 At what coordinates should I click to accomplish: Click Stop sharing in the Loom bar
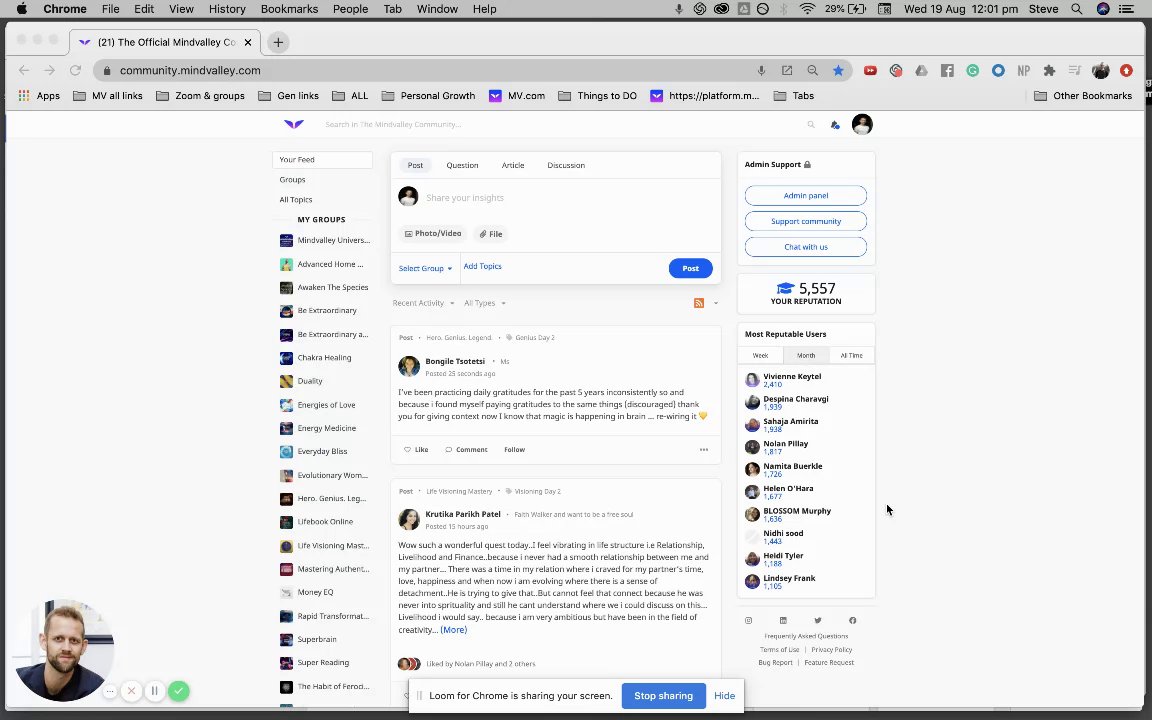click(x=663, y=696)
